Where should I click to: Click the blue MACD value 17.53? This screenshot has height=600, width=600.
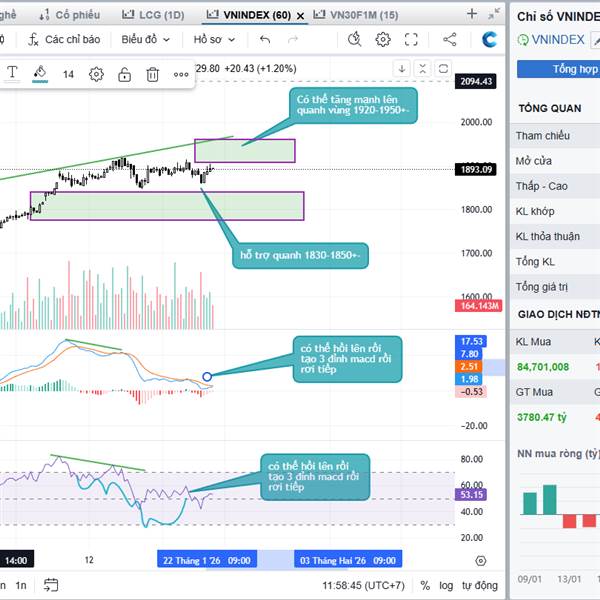[x=471, y=341]
